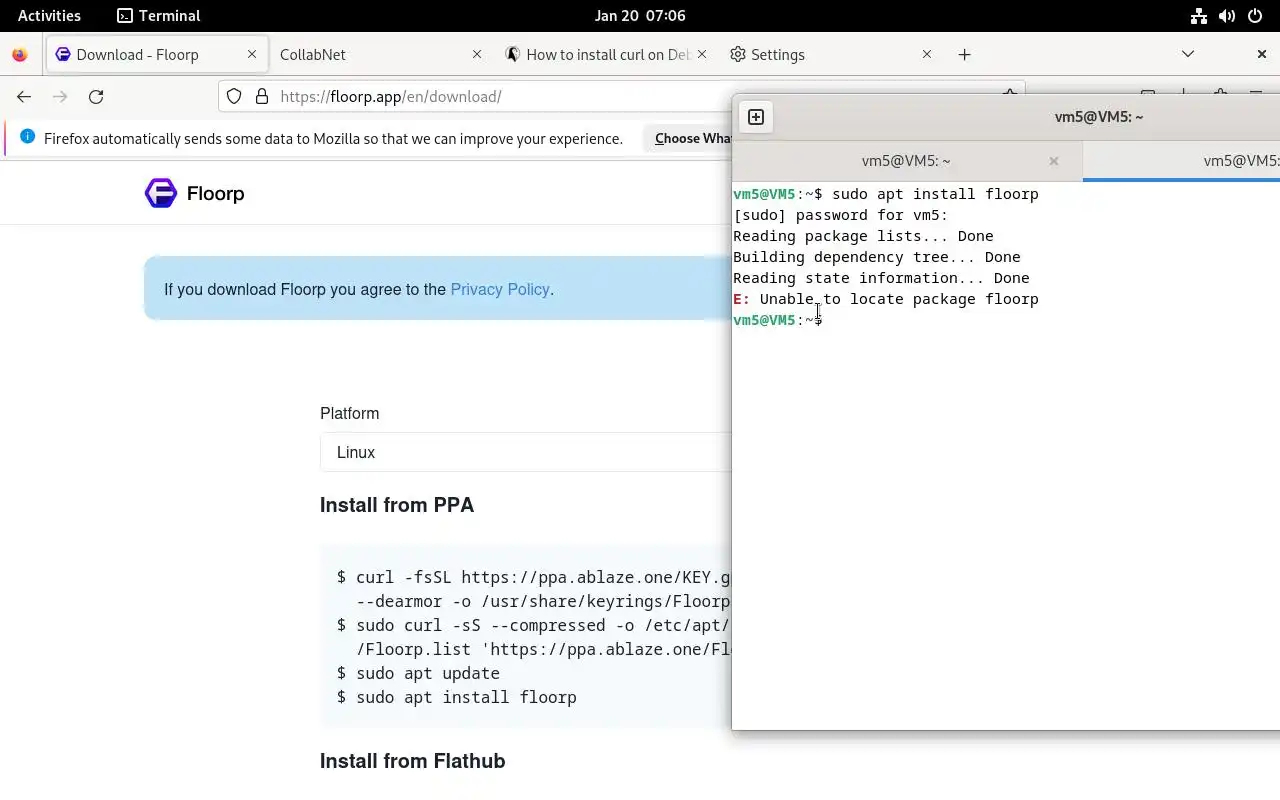Click the terminal title vm5@VM5: ~
Viewport: 1280px width, 800px height.
pos(1098,117)
